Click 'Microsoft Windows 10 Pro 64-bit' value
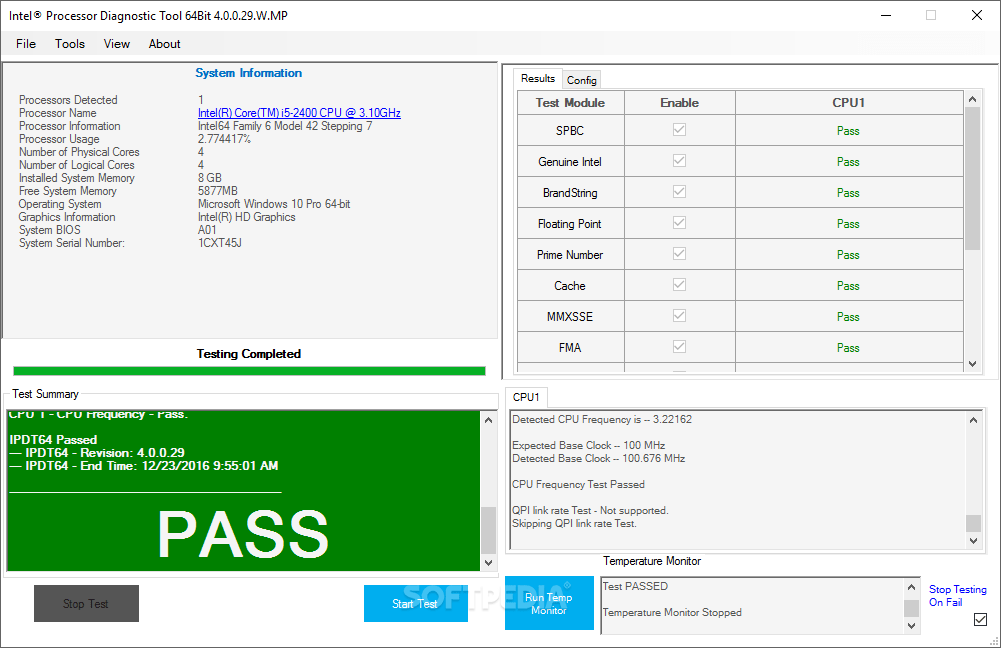The image size is (1001, 648). tap(274, 204)
